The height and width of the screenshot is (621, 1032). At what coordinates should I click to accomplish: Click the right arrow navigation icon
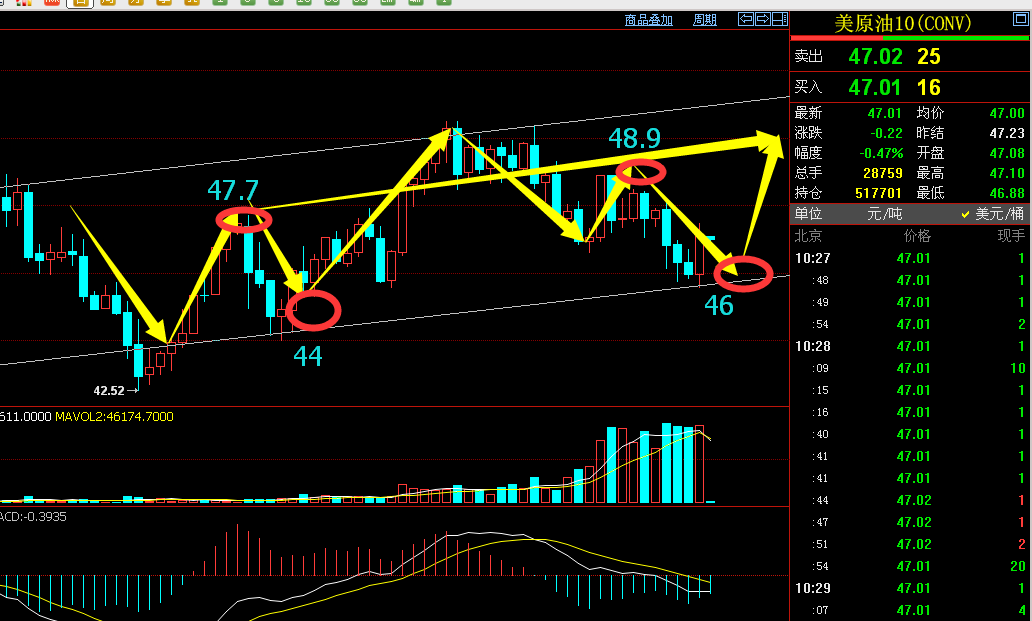(763, 19)
